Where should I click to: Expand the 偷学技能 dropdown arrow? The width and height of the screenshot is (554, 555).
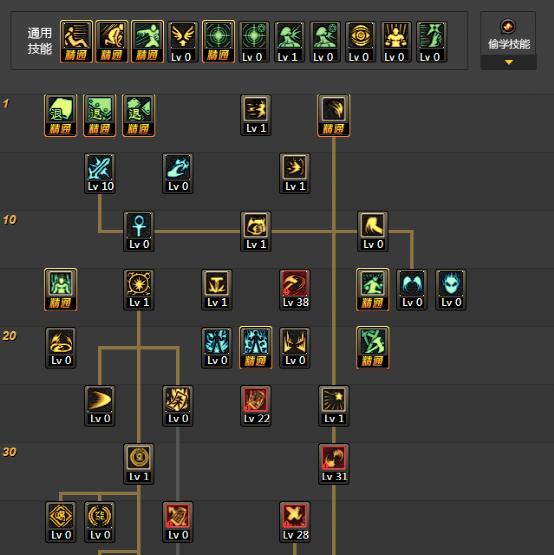509,62
